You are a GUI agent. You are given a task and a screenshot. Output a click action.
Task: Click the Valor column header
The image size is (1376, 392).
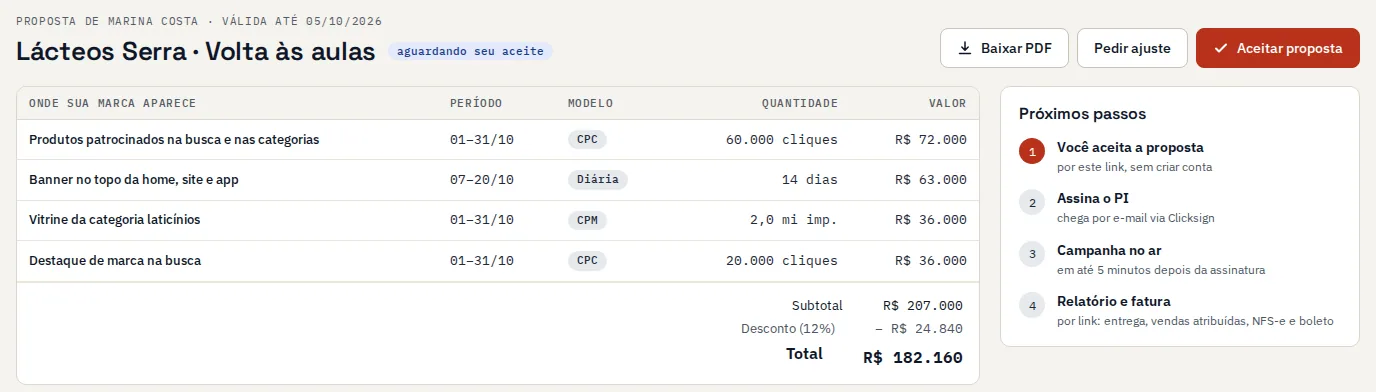948,103
